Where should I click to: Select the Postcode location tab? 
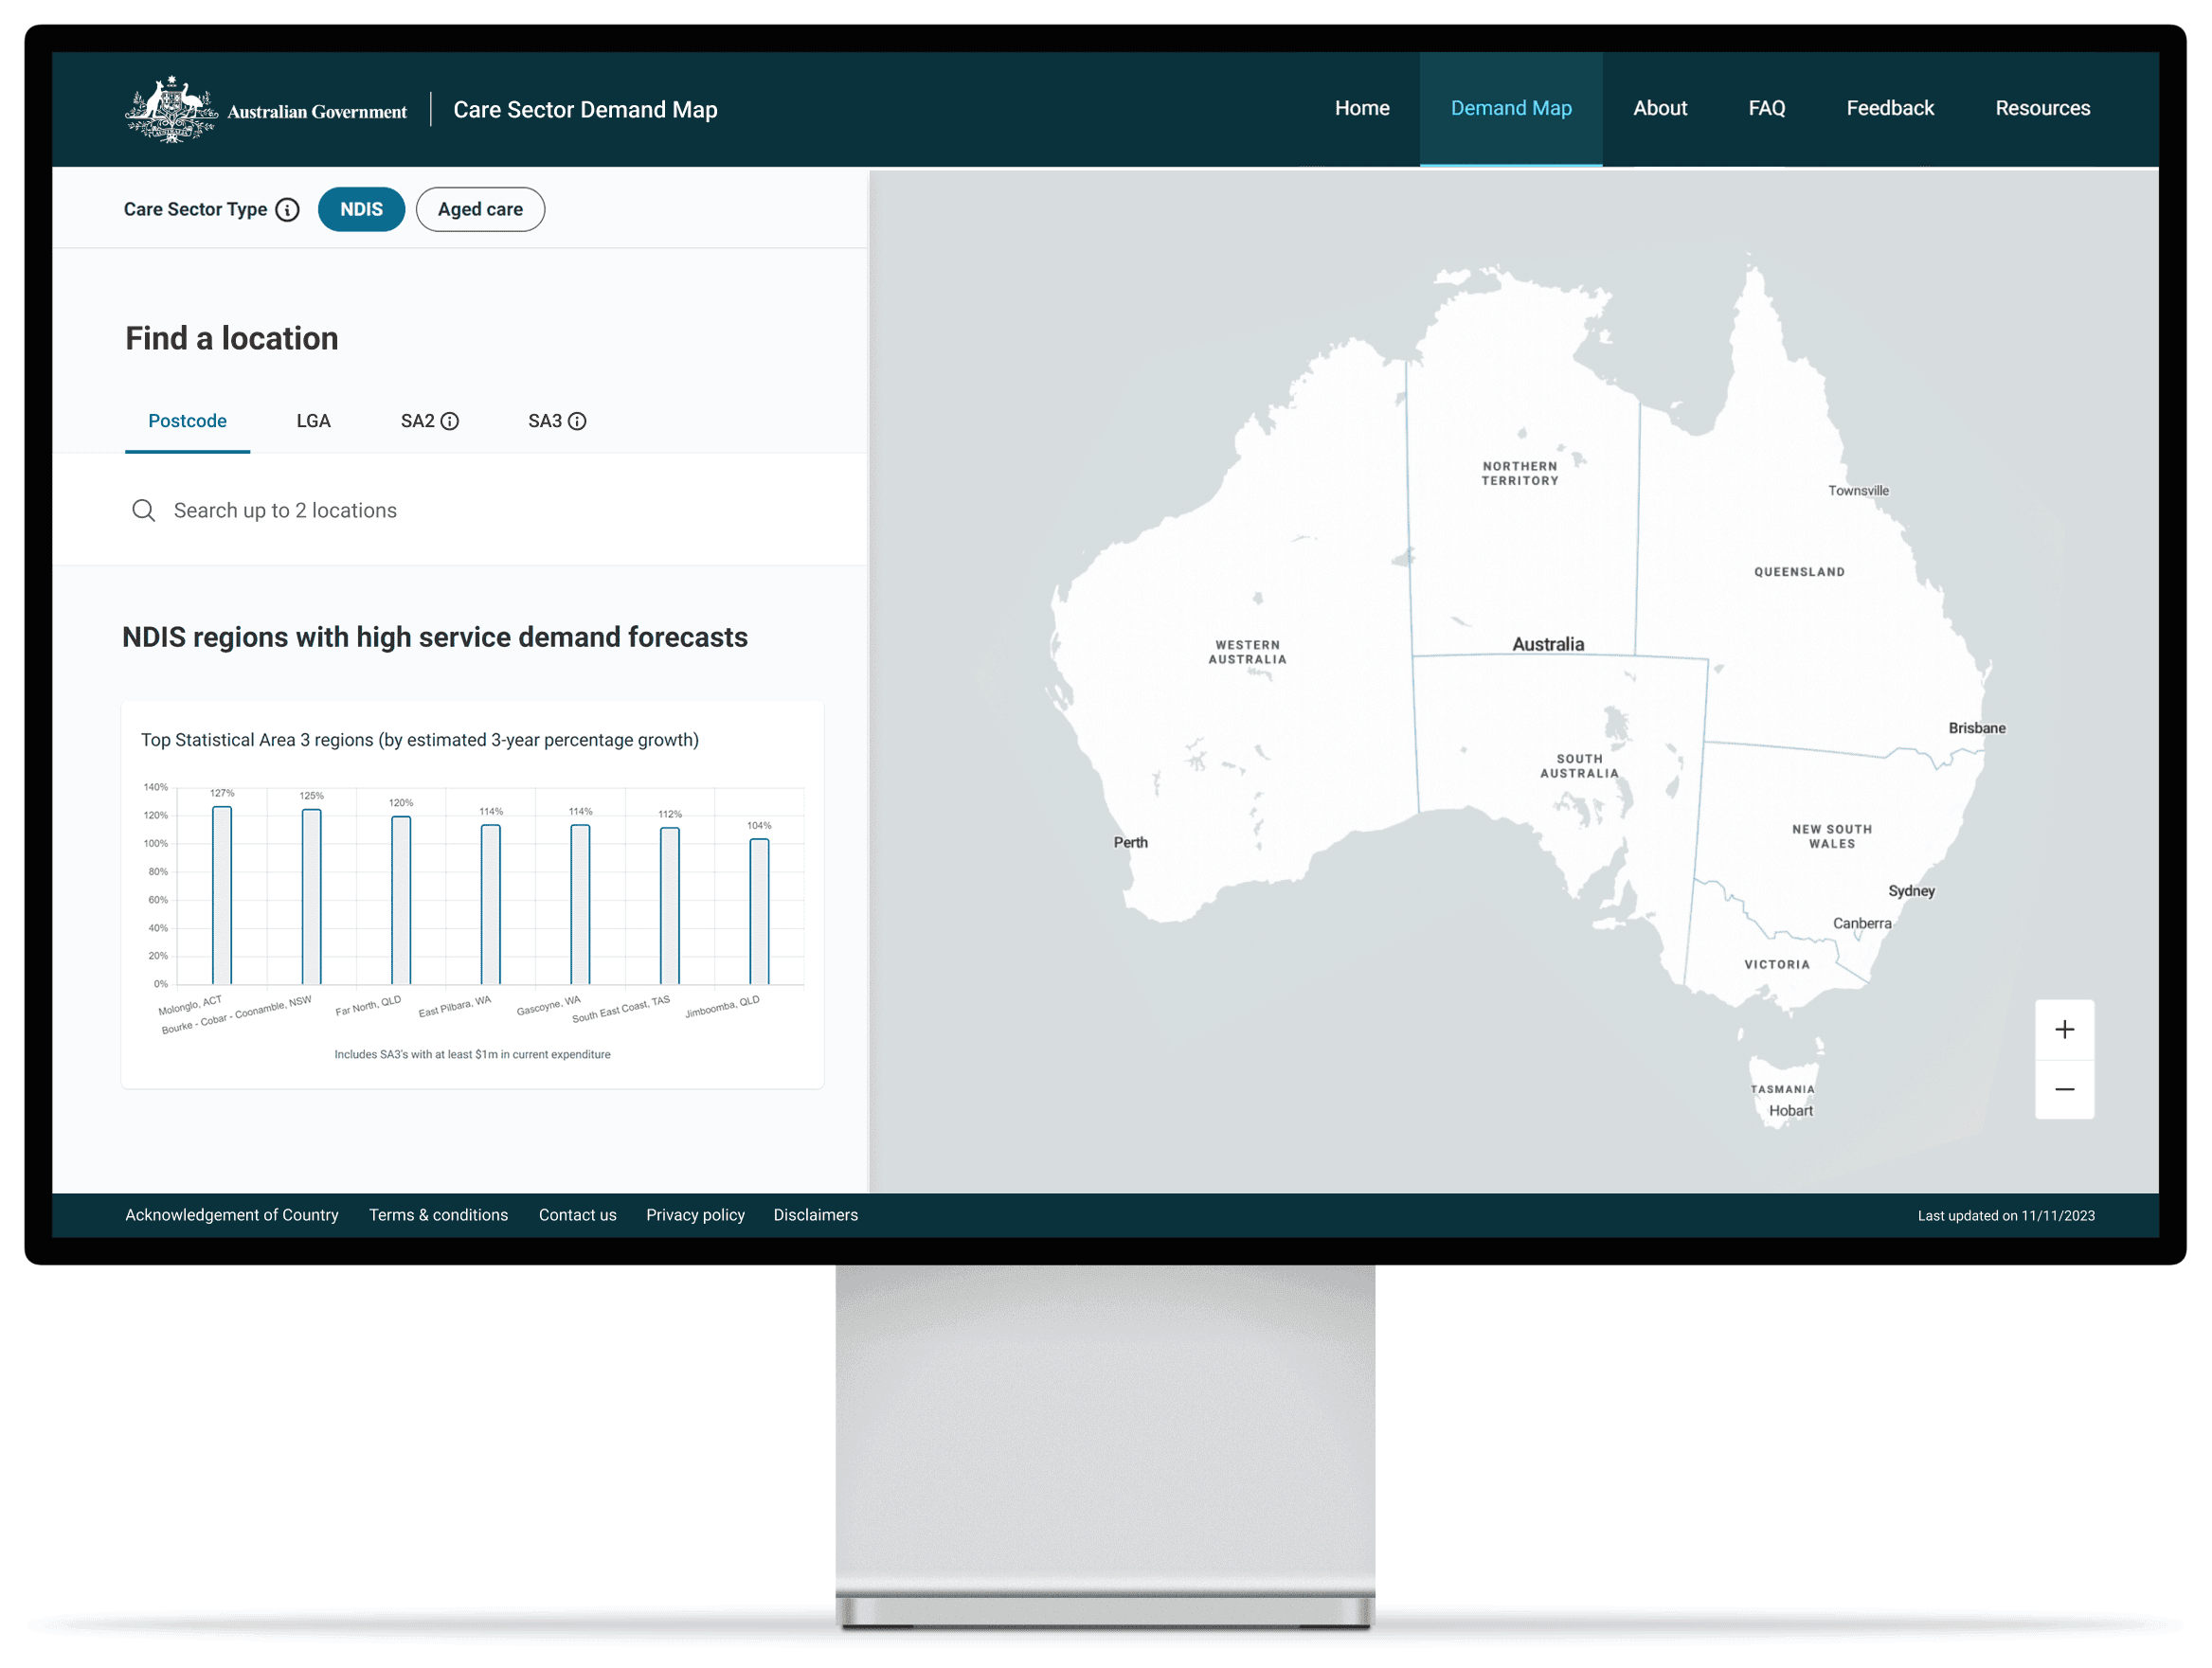point(186,421)
